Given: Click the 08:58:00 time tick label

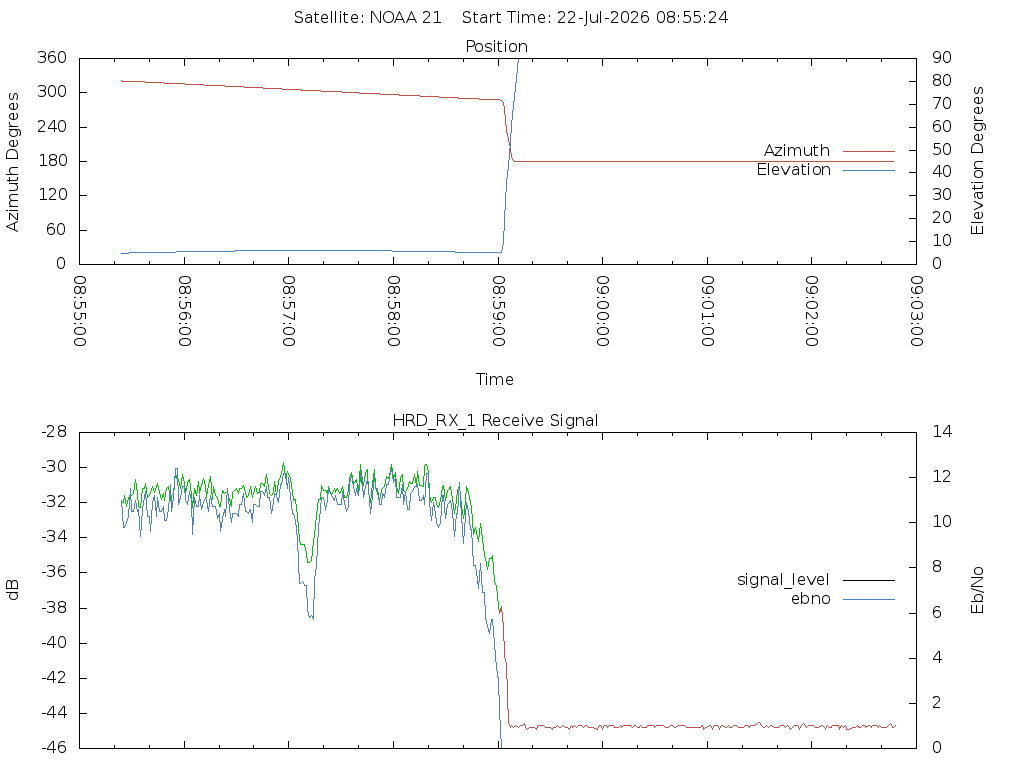Looking at the screenshot, I should (x=394, y=311).
